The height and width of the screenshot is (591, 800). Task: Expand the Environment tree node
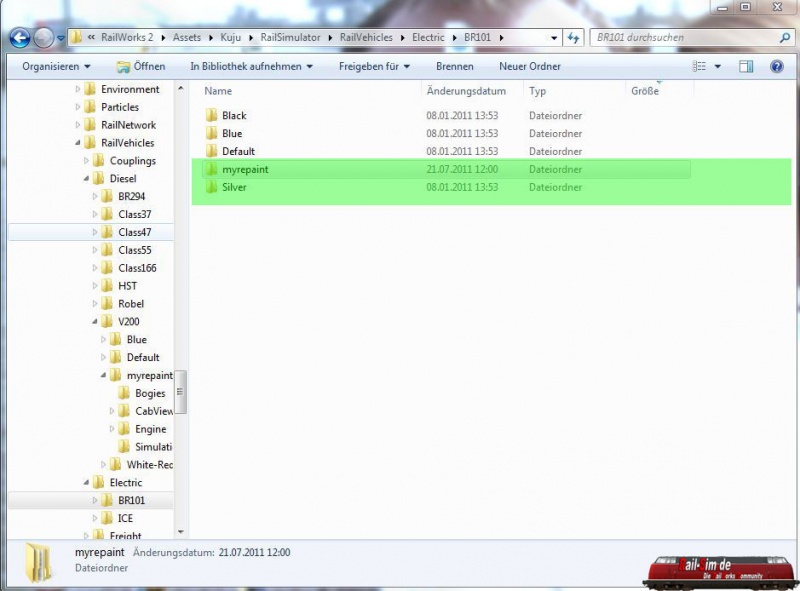click(78, 89)
